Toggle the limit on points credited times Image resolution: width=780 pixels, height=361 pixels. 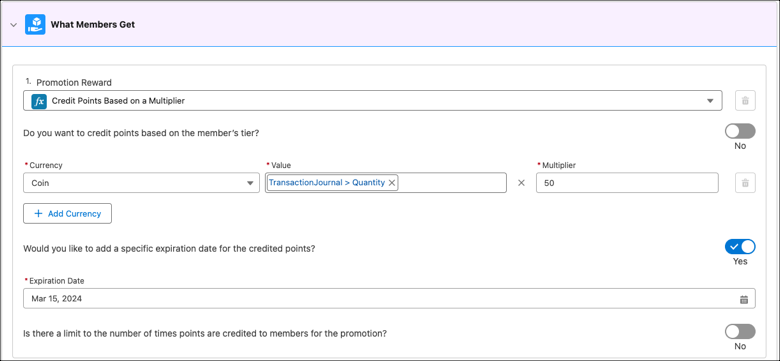(x=740, y=332)
